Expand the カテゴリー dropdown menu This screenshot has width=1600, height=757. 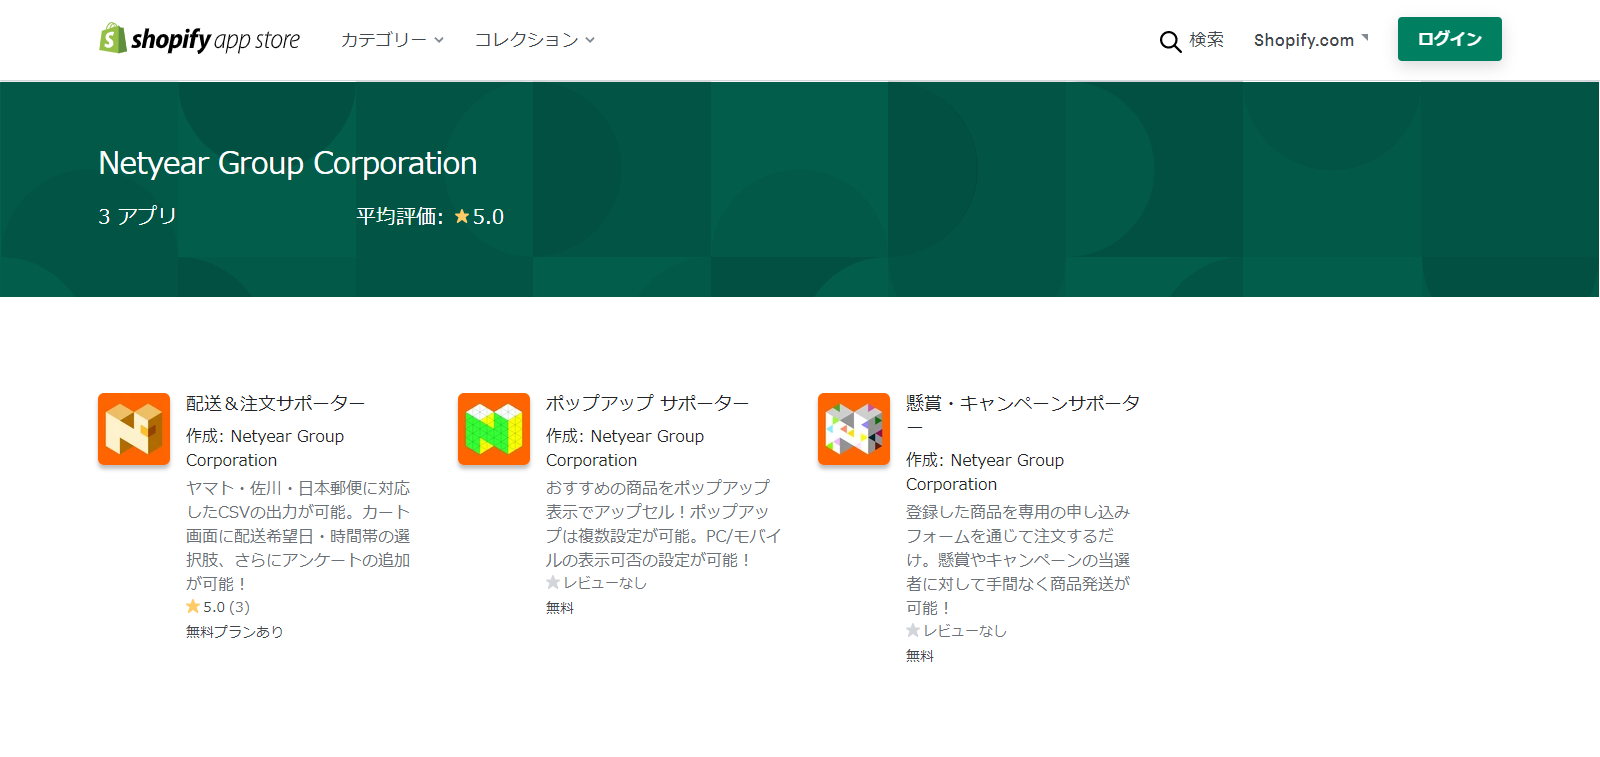click(392, 40)
